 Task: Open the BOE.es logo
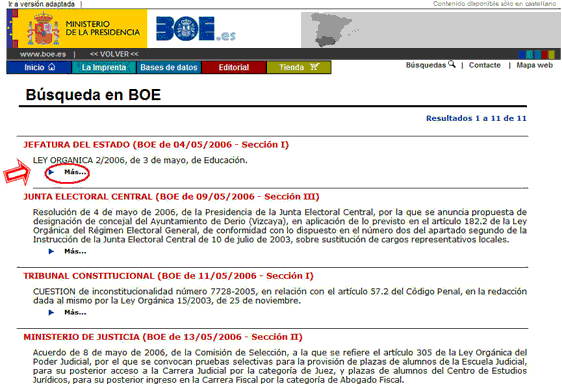pos(196,29)
